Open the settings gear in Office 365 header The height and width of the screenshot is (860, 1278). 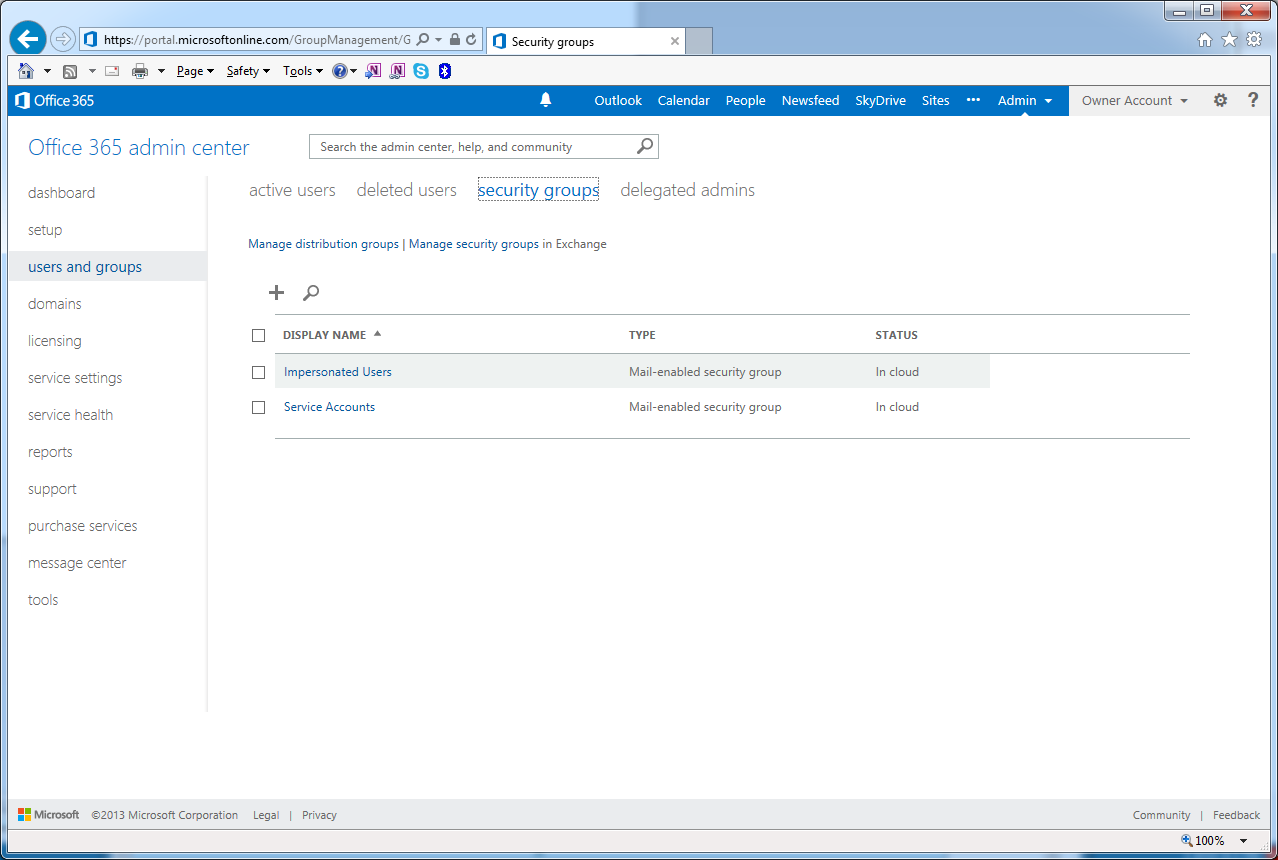click(1220, 100)
